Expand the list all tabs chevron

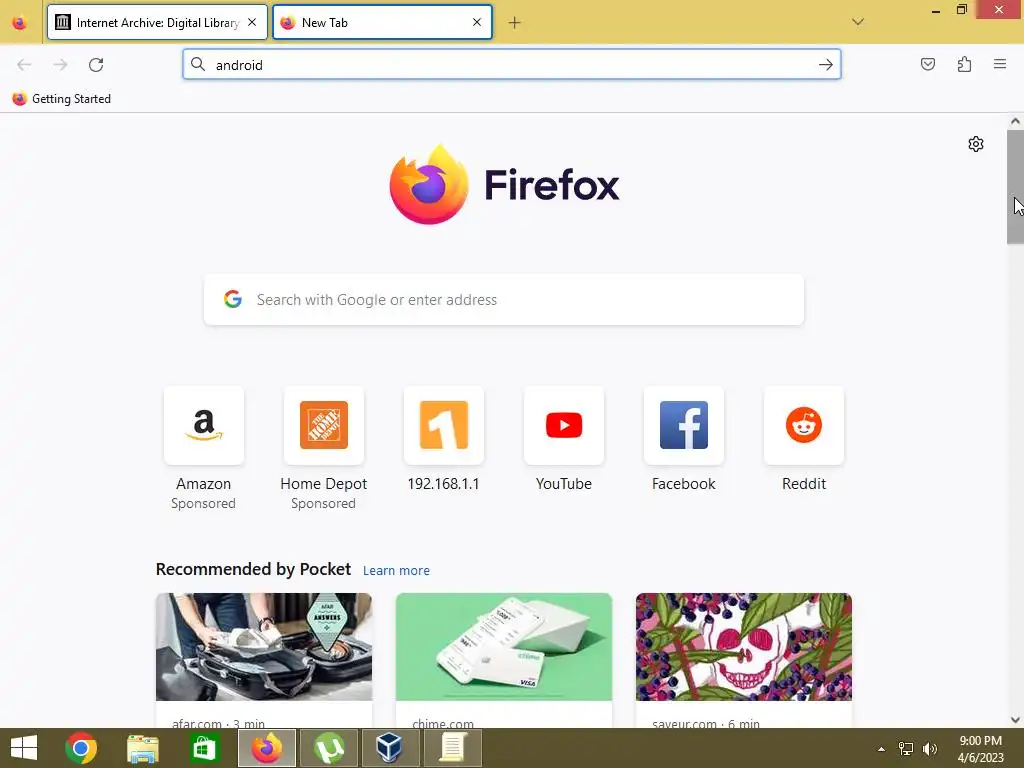pos(858,22)
